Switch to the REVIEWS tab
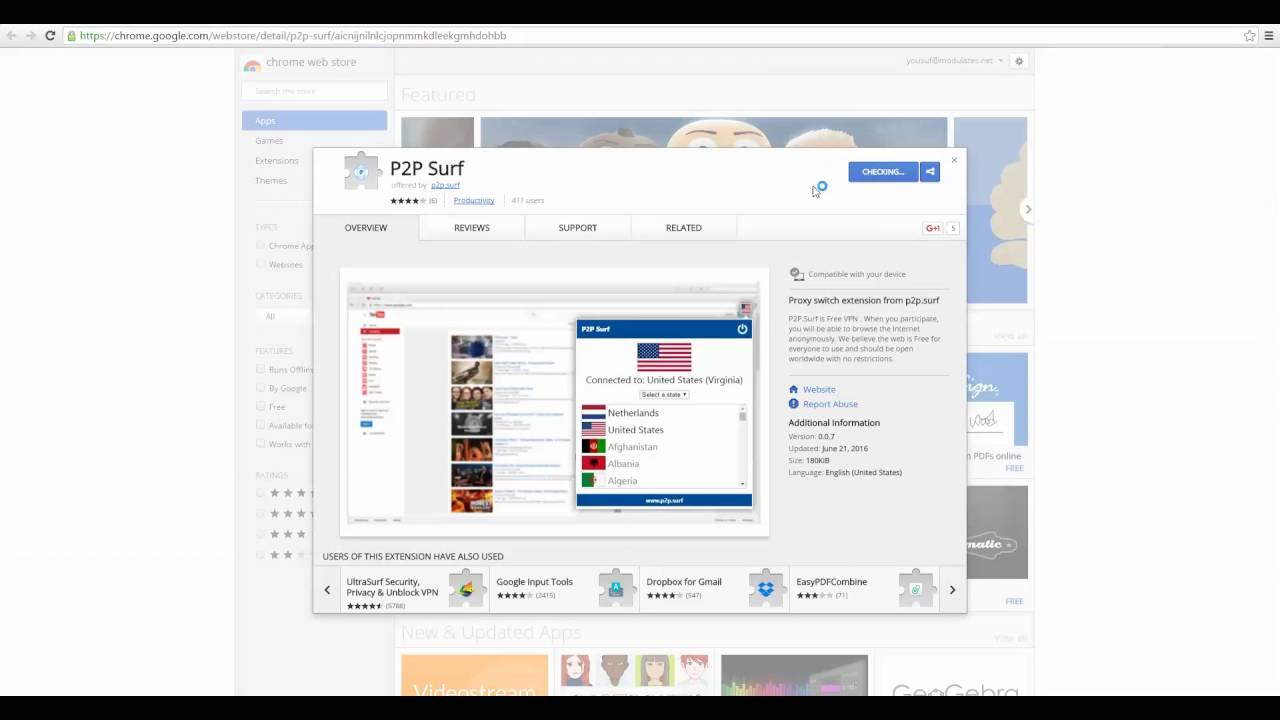The height and width of the screenshot is (720, 1280). tap(472, 228)
